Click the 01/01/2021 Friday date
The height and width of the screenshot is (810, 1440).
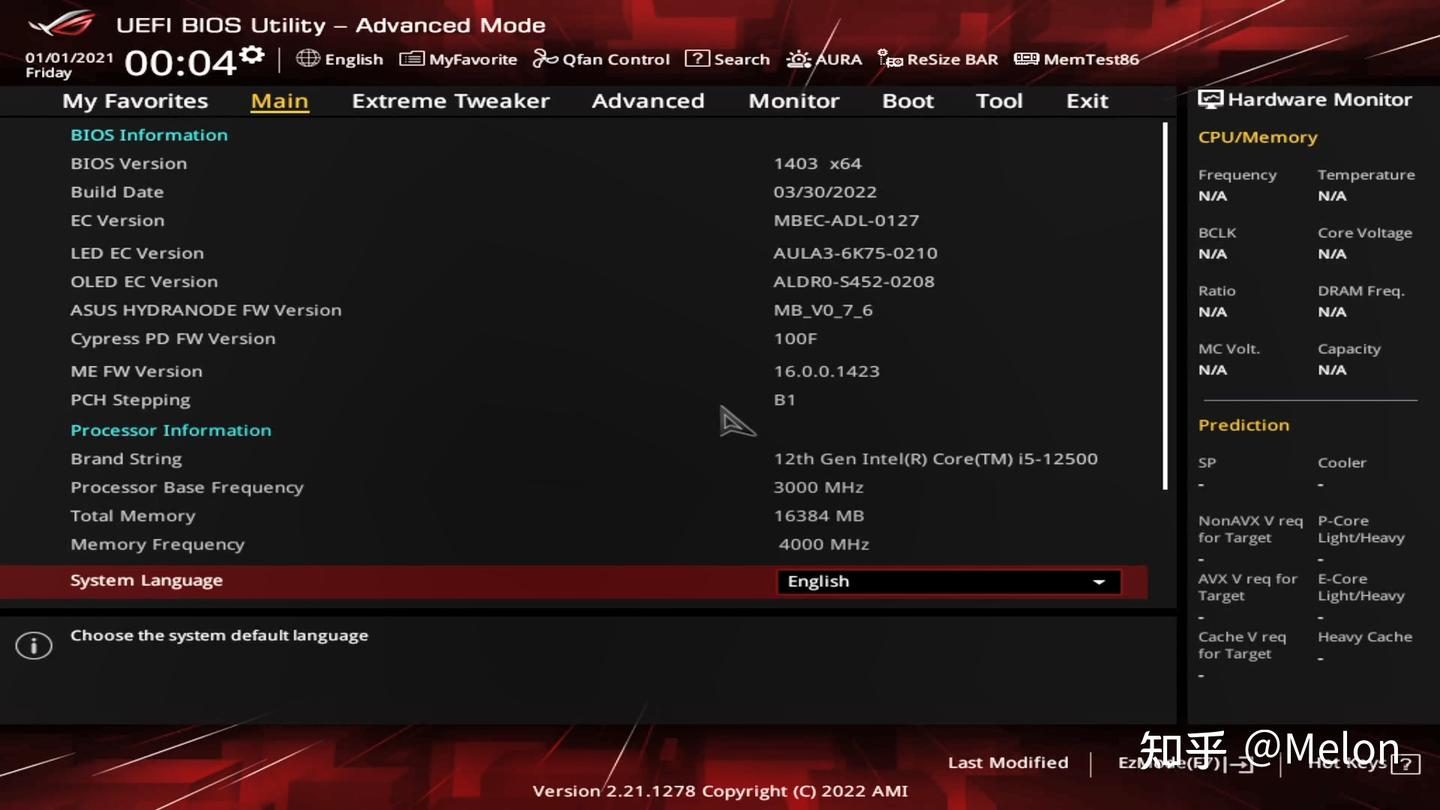point(69,65)
